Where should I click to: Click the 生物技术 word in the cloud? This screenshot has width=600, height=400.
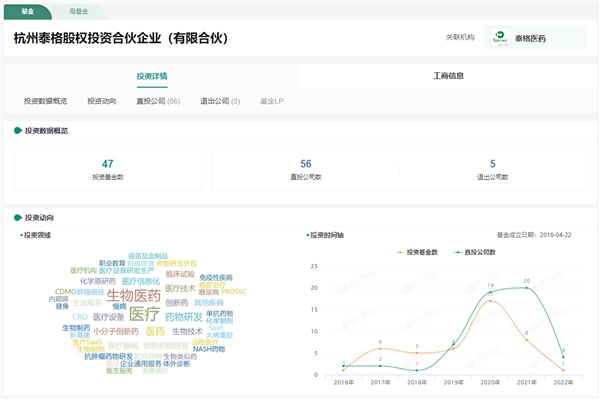pos(187,331)
